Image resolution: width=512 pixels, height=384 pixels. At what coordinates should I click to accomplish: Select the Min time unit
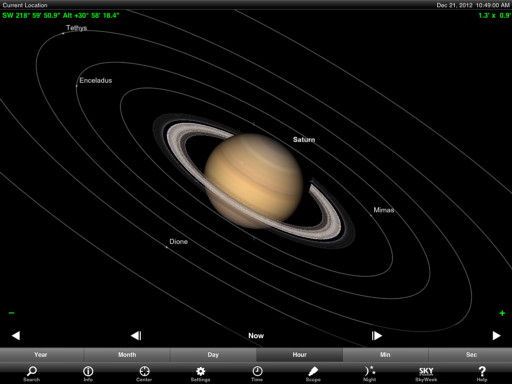pos(385,355)
